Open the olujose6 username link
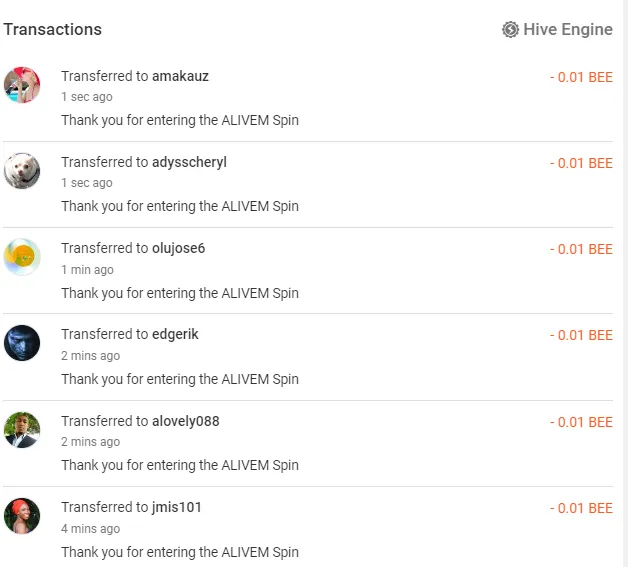Viewport: 628px width, 567px height. pos(178,248)
